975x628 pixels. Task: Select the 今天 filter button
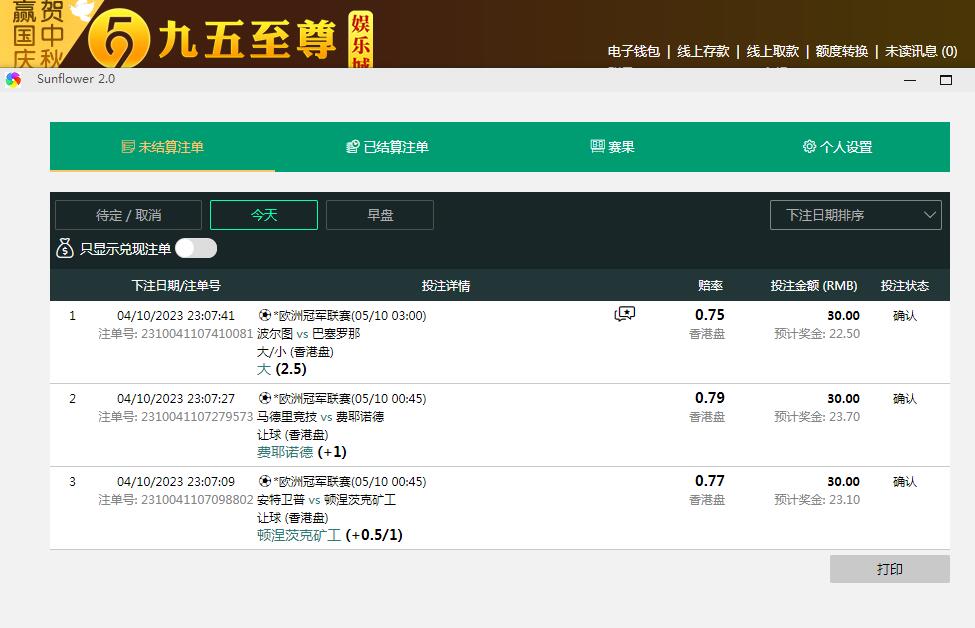click(264, 215)
